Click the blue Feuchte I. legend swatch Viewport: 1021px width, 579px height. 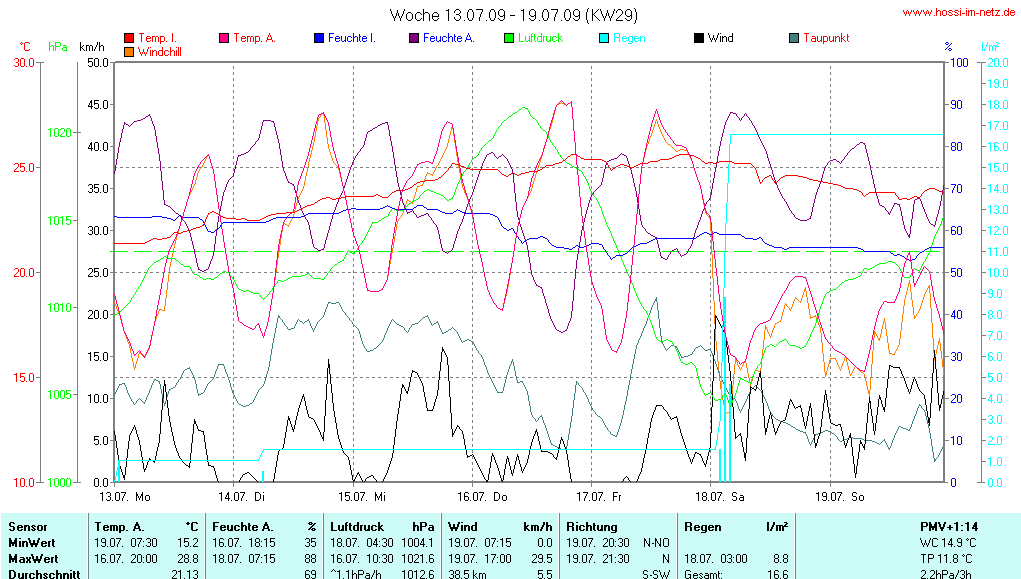tap(319, 38)
